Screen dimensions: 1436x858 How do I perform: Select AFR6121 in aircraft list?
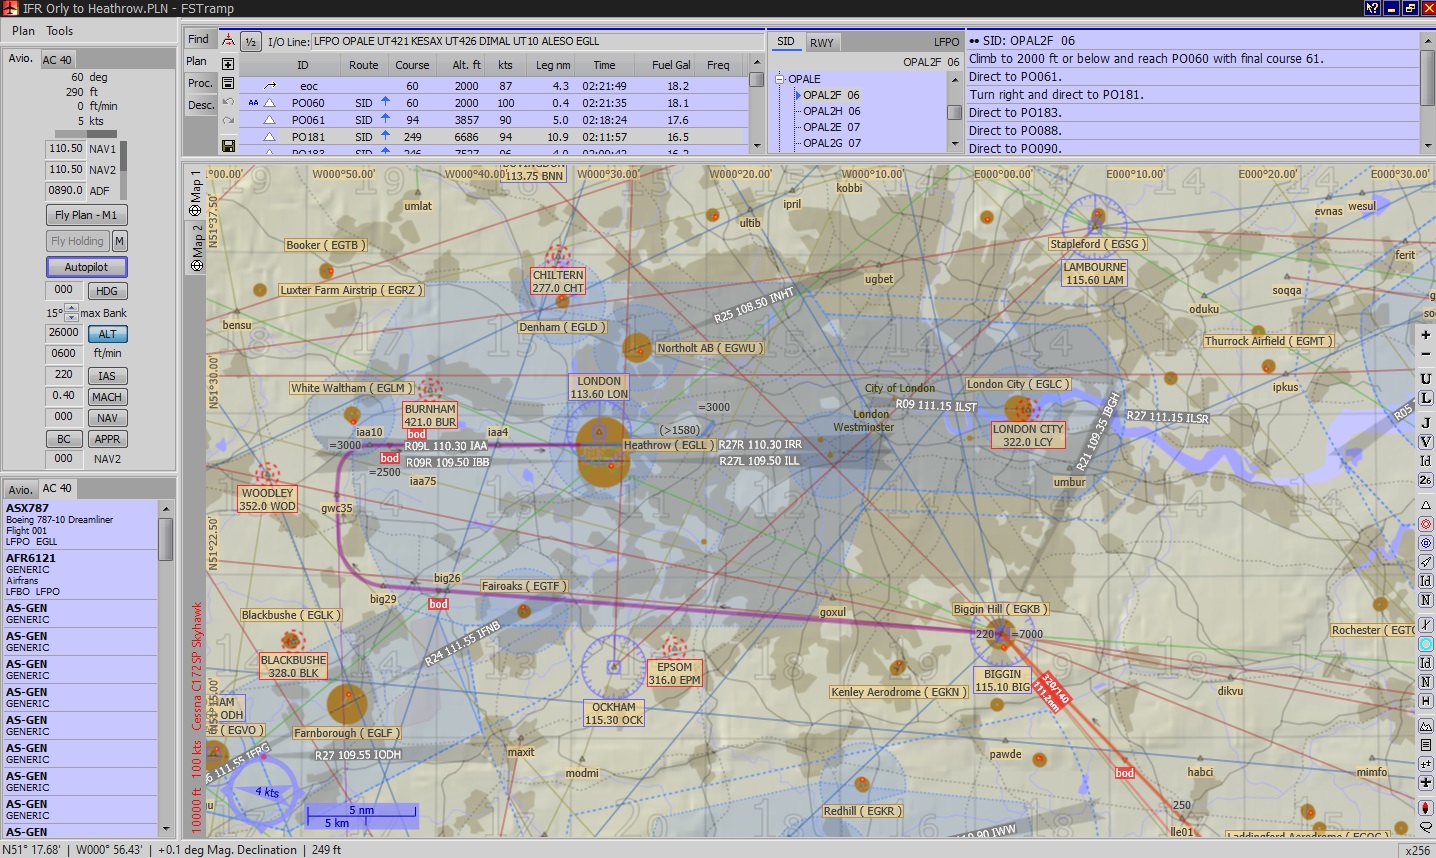point(81,574)
